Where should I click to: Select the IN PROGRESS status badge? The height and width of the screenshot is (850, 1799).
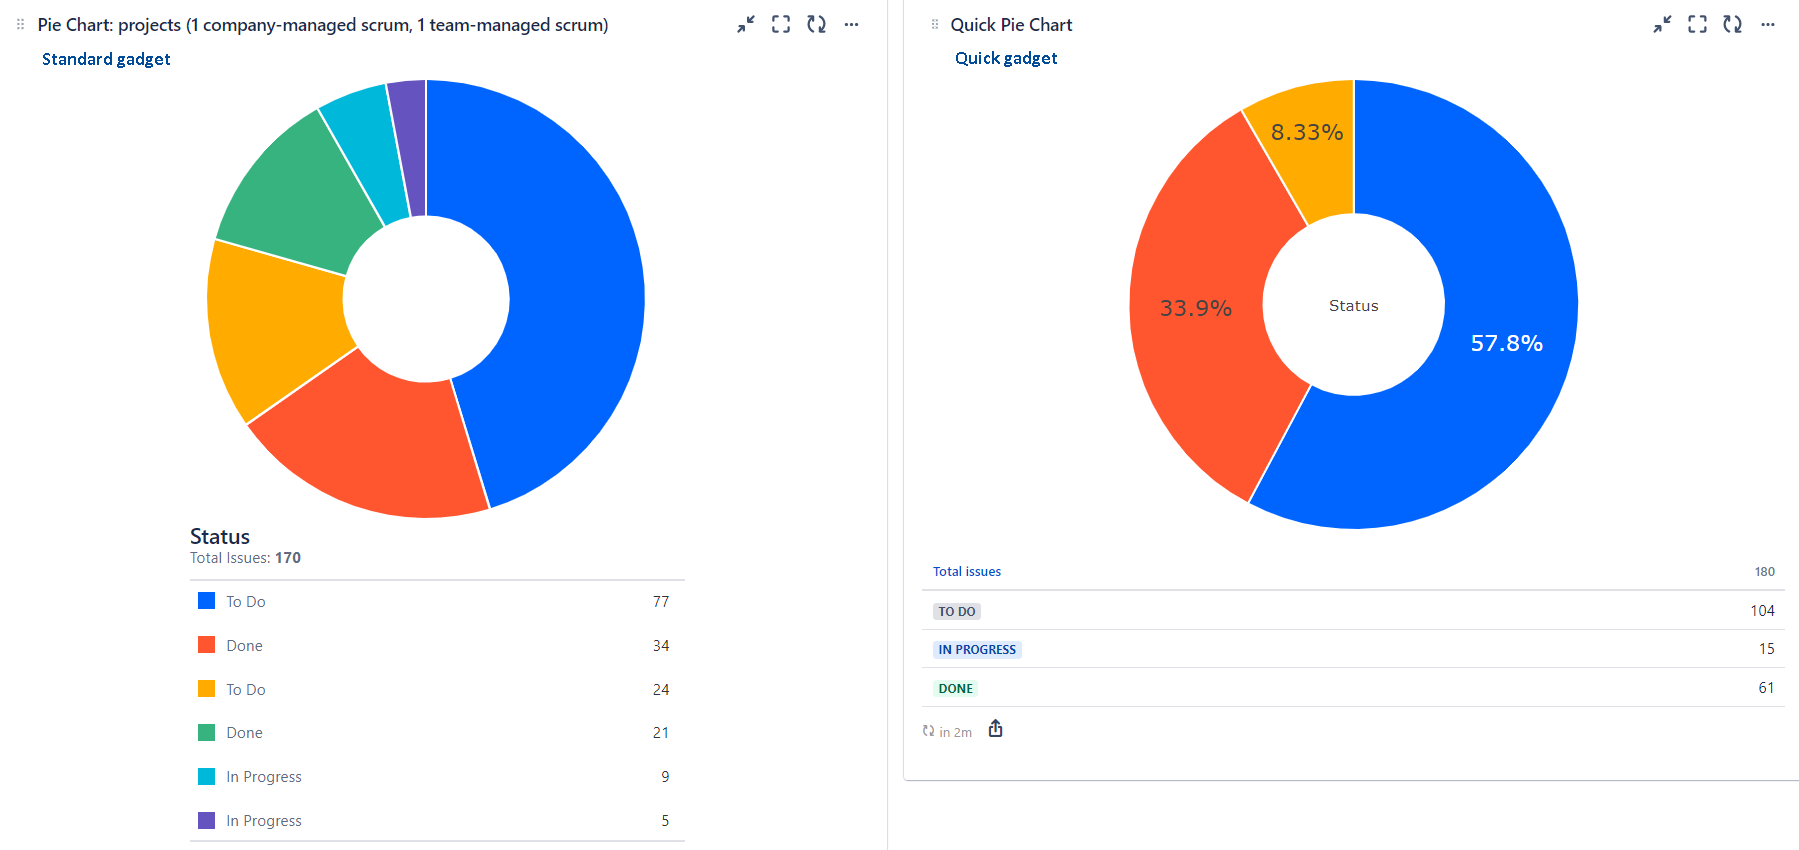pyautogui.click(x=976, y=650)
